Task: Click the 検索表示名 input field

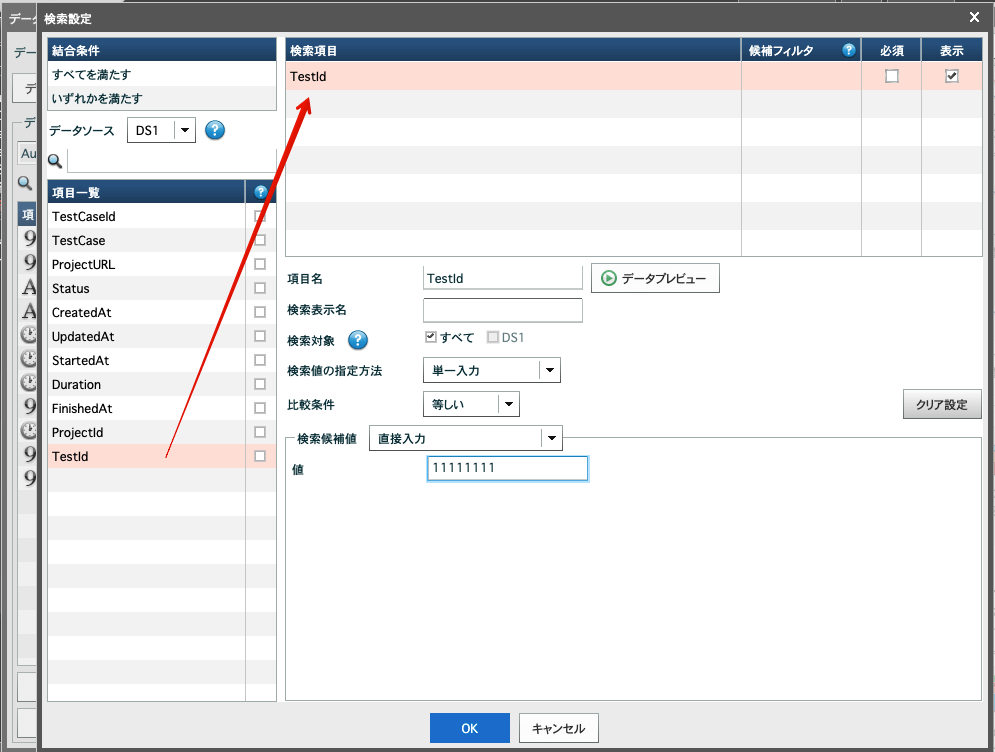Action: (503, 310)
